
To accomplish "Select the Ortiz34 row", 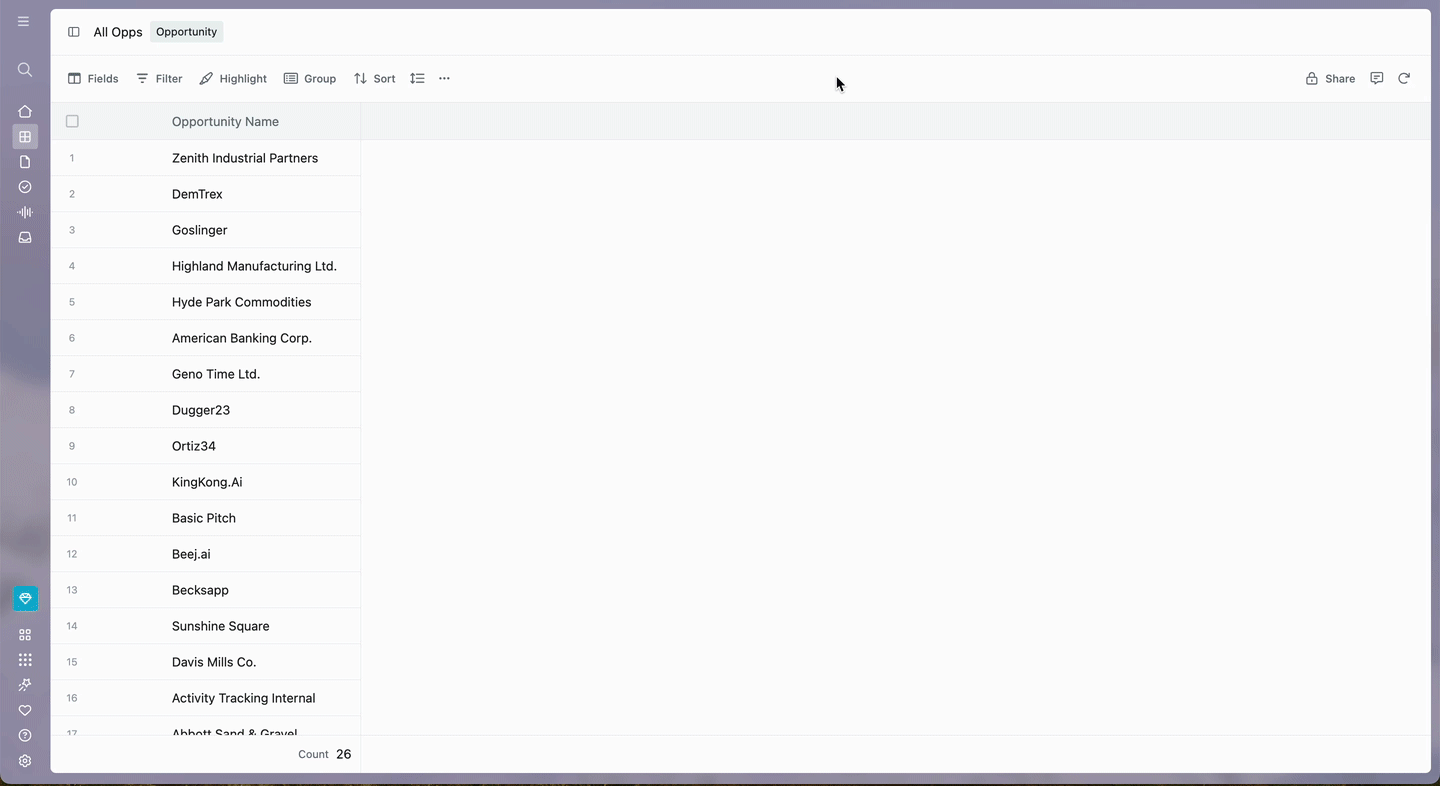I will click(x=205, y=446).
